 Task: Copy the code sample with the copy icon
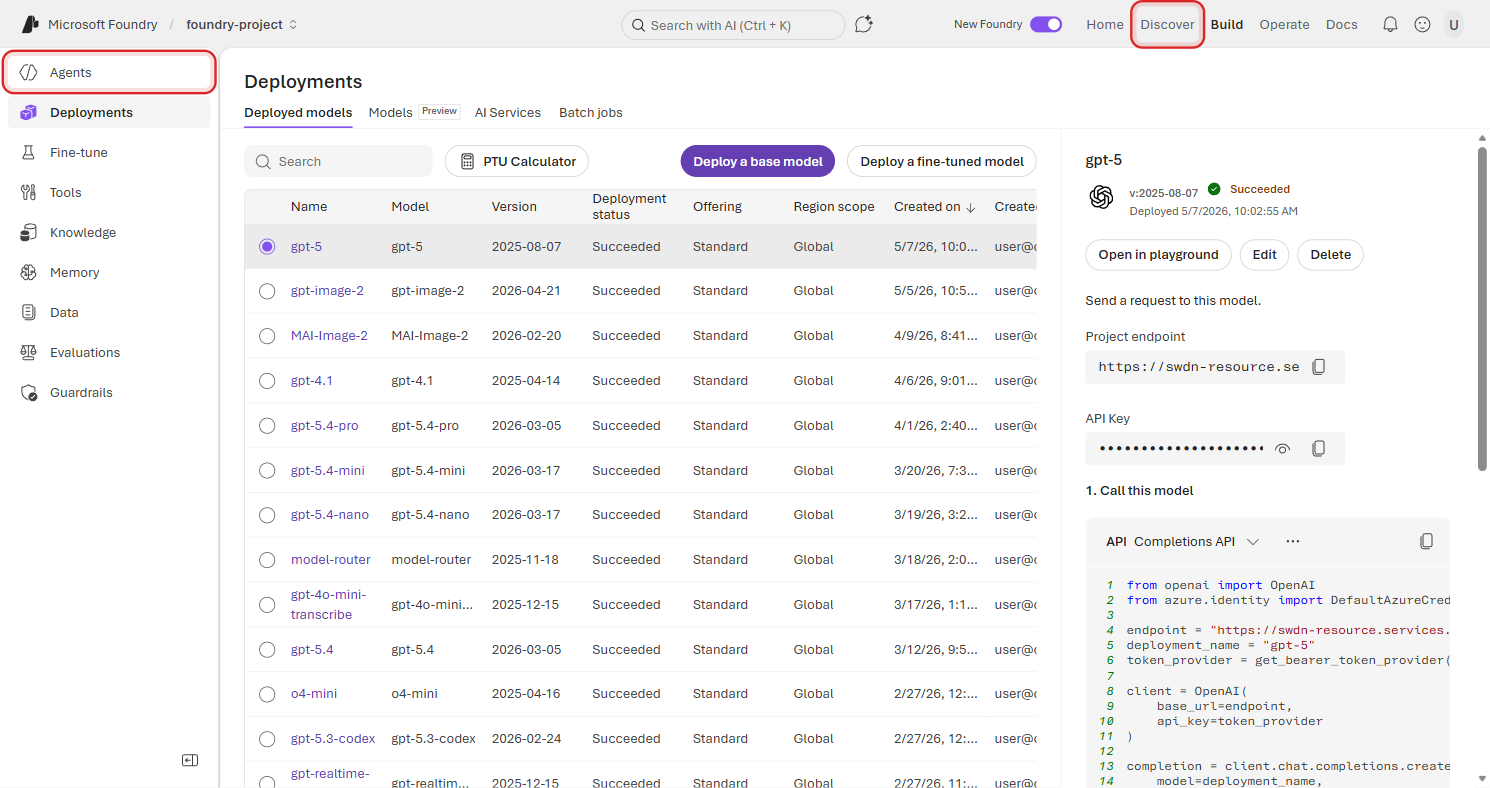point(1426,541)
